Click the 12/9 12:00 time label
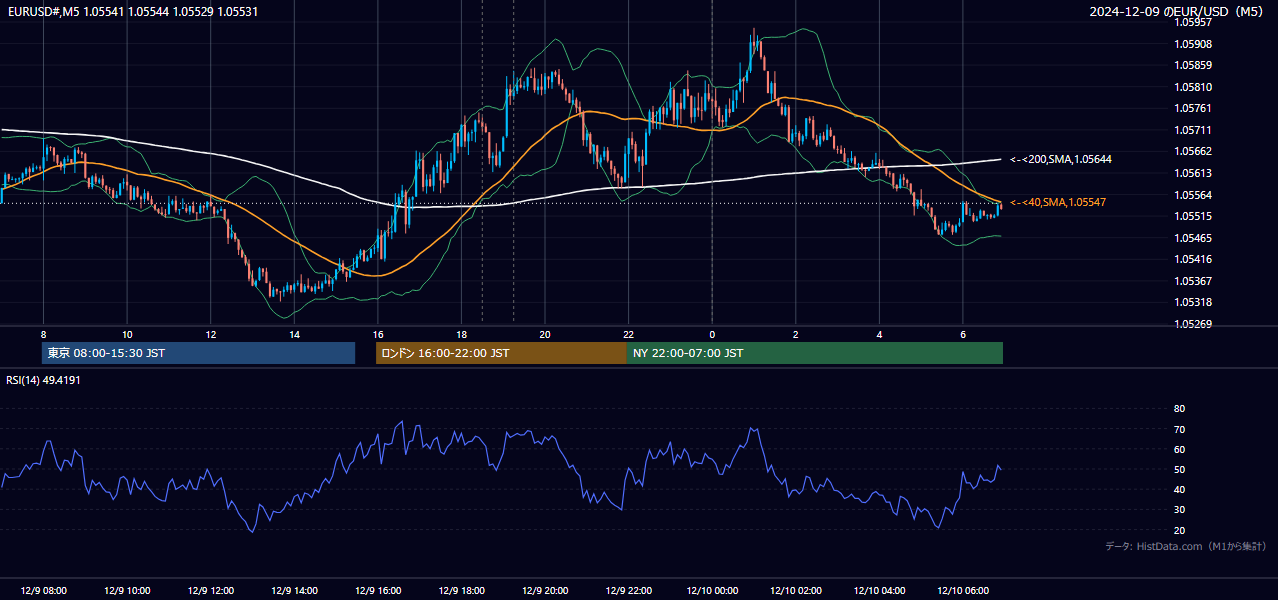 click(210, 591)
